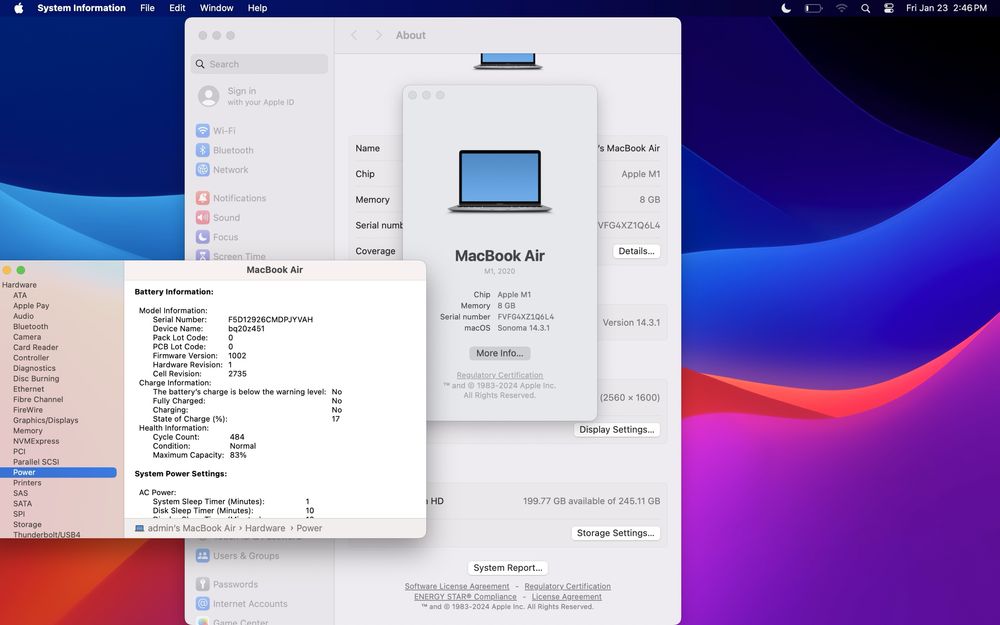This screenshot has width=1000, height=625.
Task: Select Audio in hardware list
Action: (23, 316)
